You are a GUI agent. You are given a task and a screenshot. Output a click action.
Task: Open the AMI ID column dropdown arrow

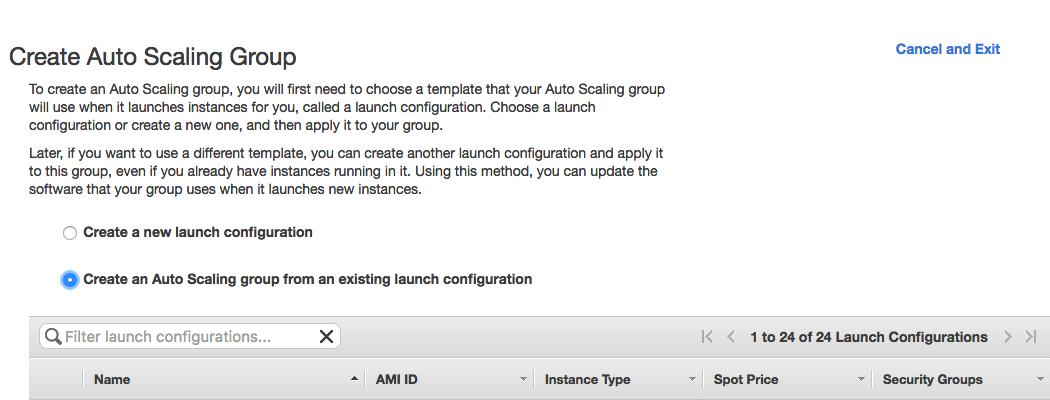pos(523,380)
